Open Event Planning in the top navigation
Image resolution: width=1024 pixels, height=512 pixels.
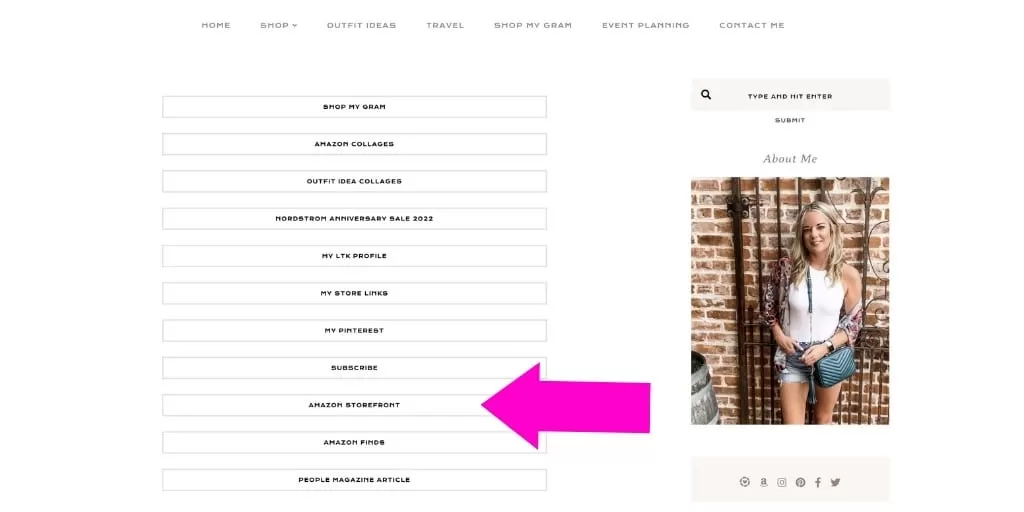coord(645,25)
